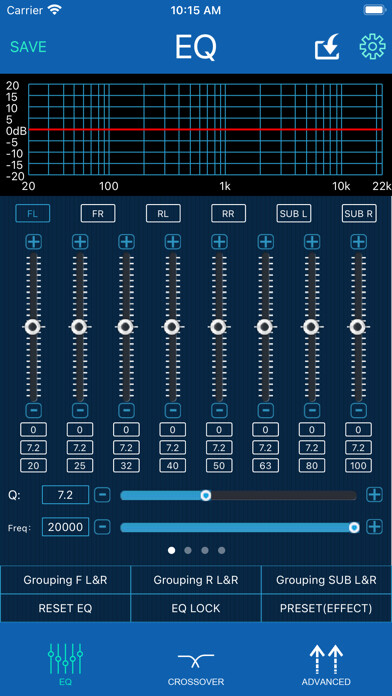Open PRESET(EFFECT)

(x=326, y=608)
